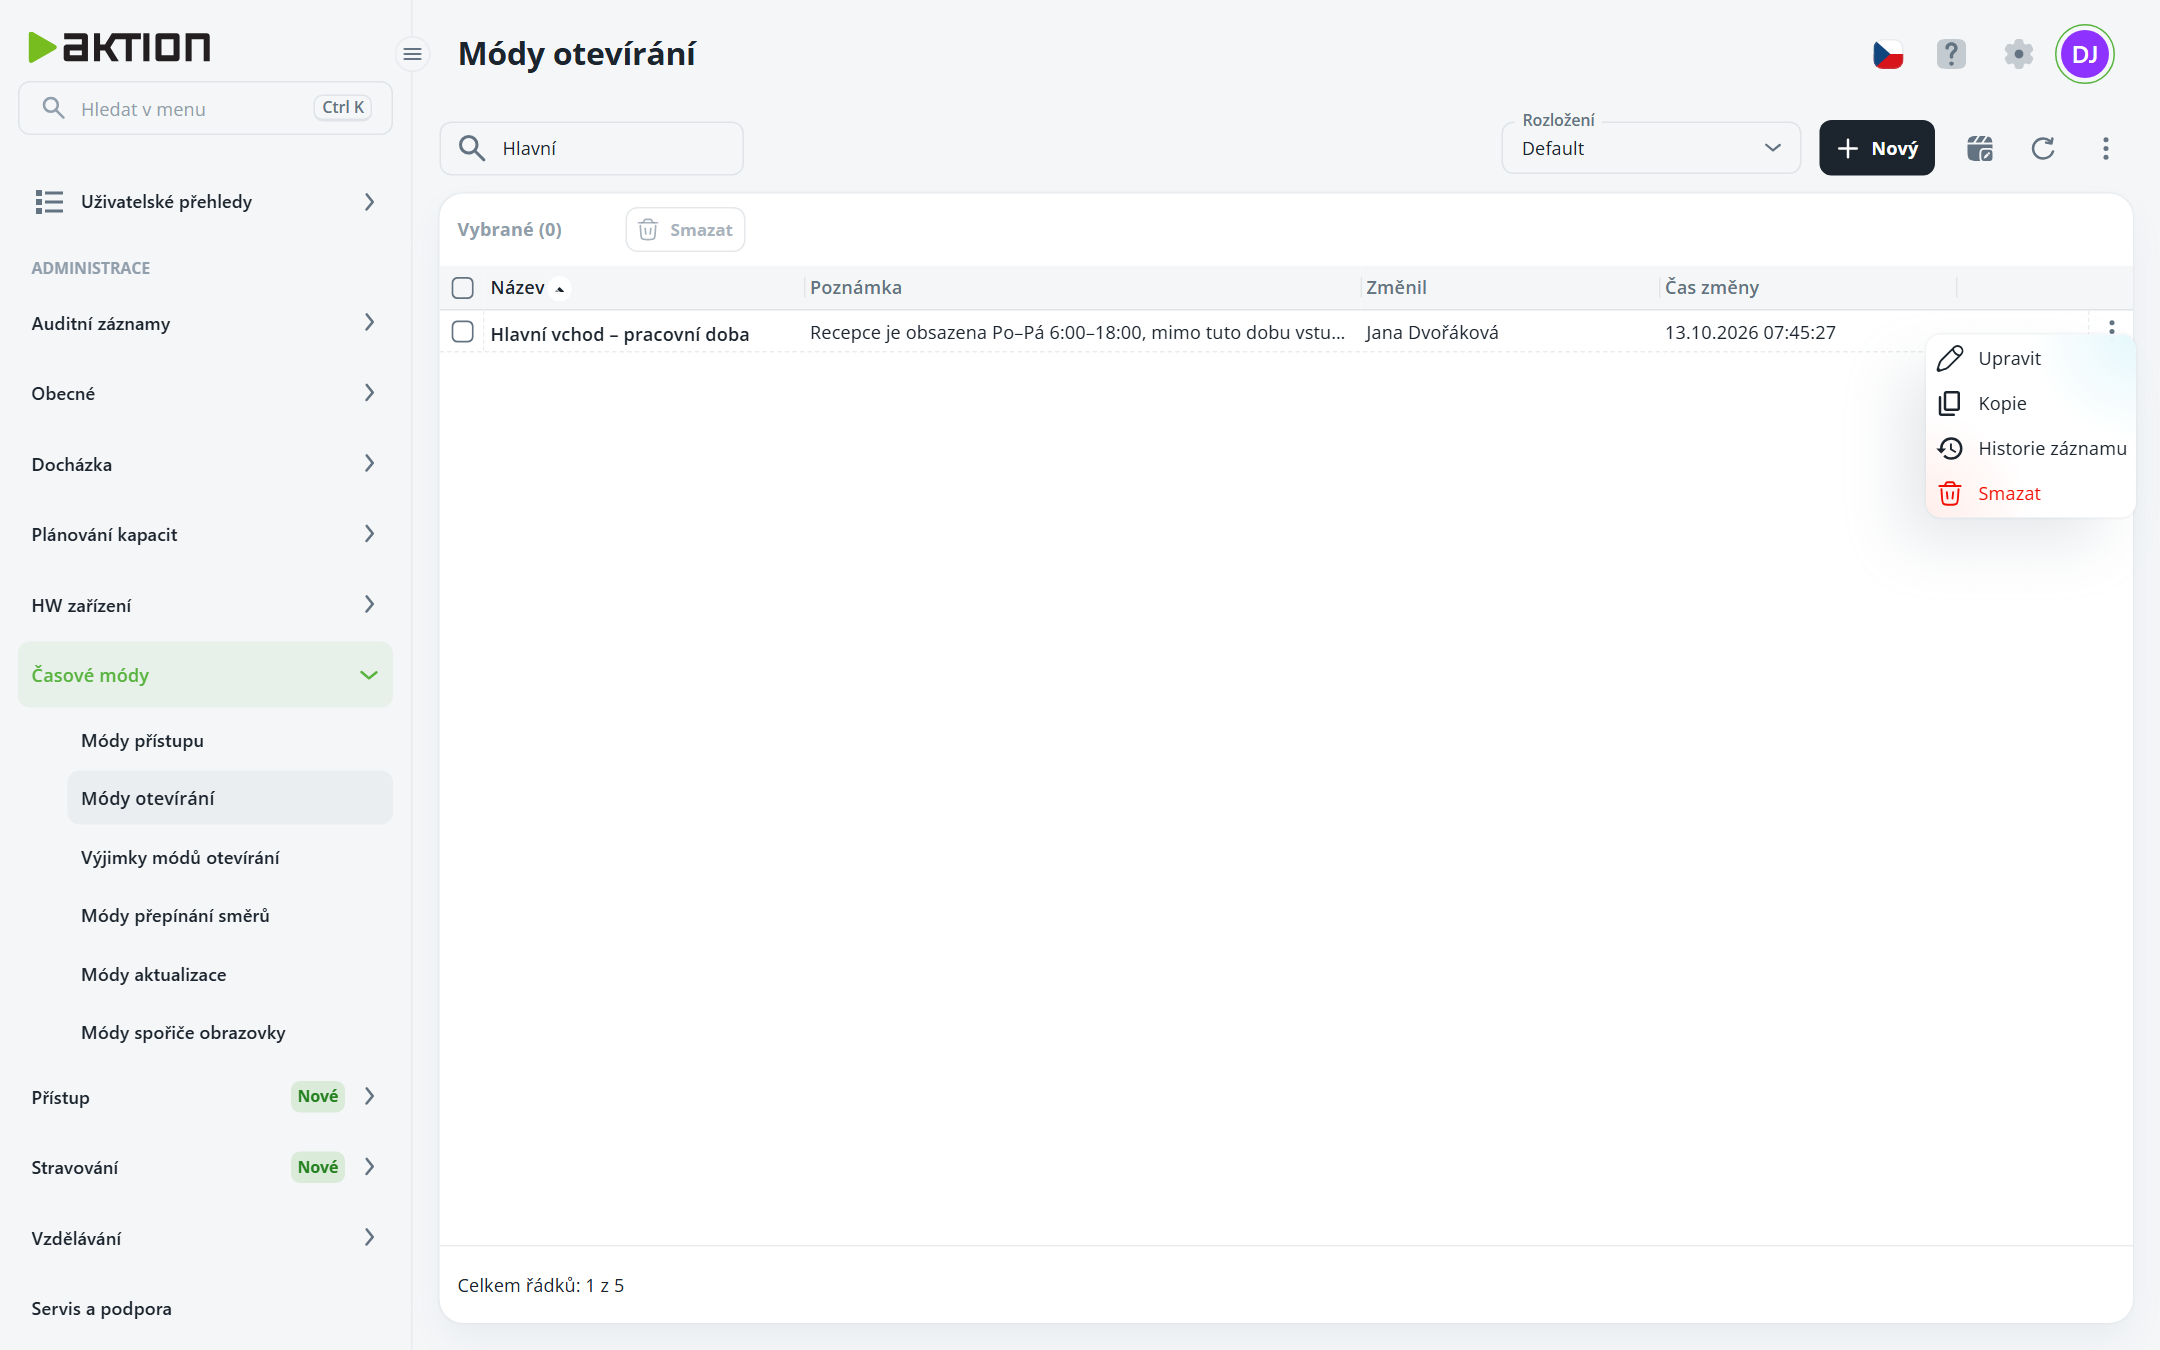The width and height of the screenshot is (2160, 1350).
Task: Click the Hlavní search input field
Action: (x=591, y=148)
